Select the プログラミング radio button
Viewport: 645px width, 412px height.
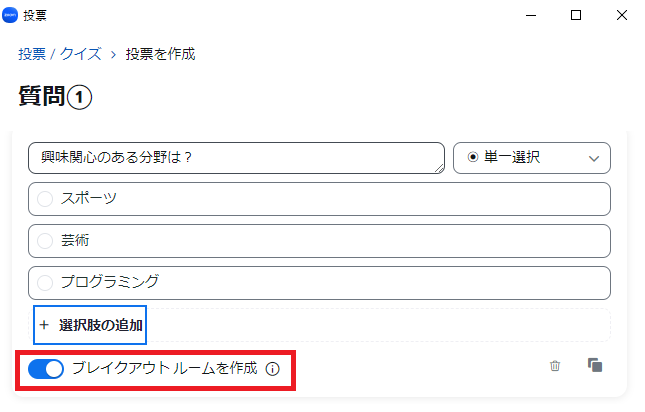coord(45,283)
